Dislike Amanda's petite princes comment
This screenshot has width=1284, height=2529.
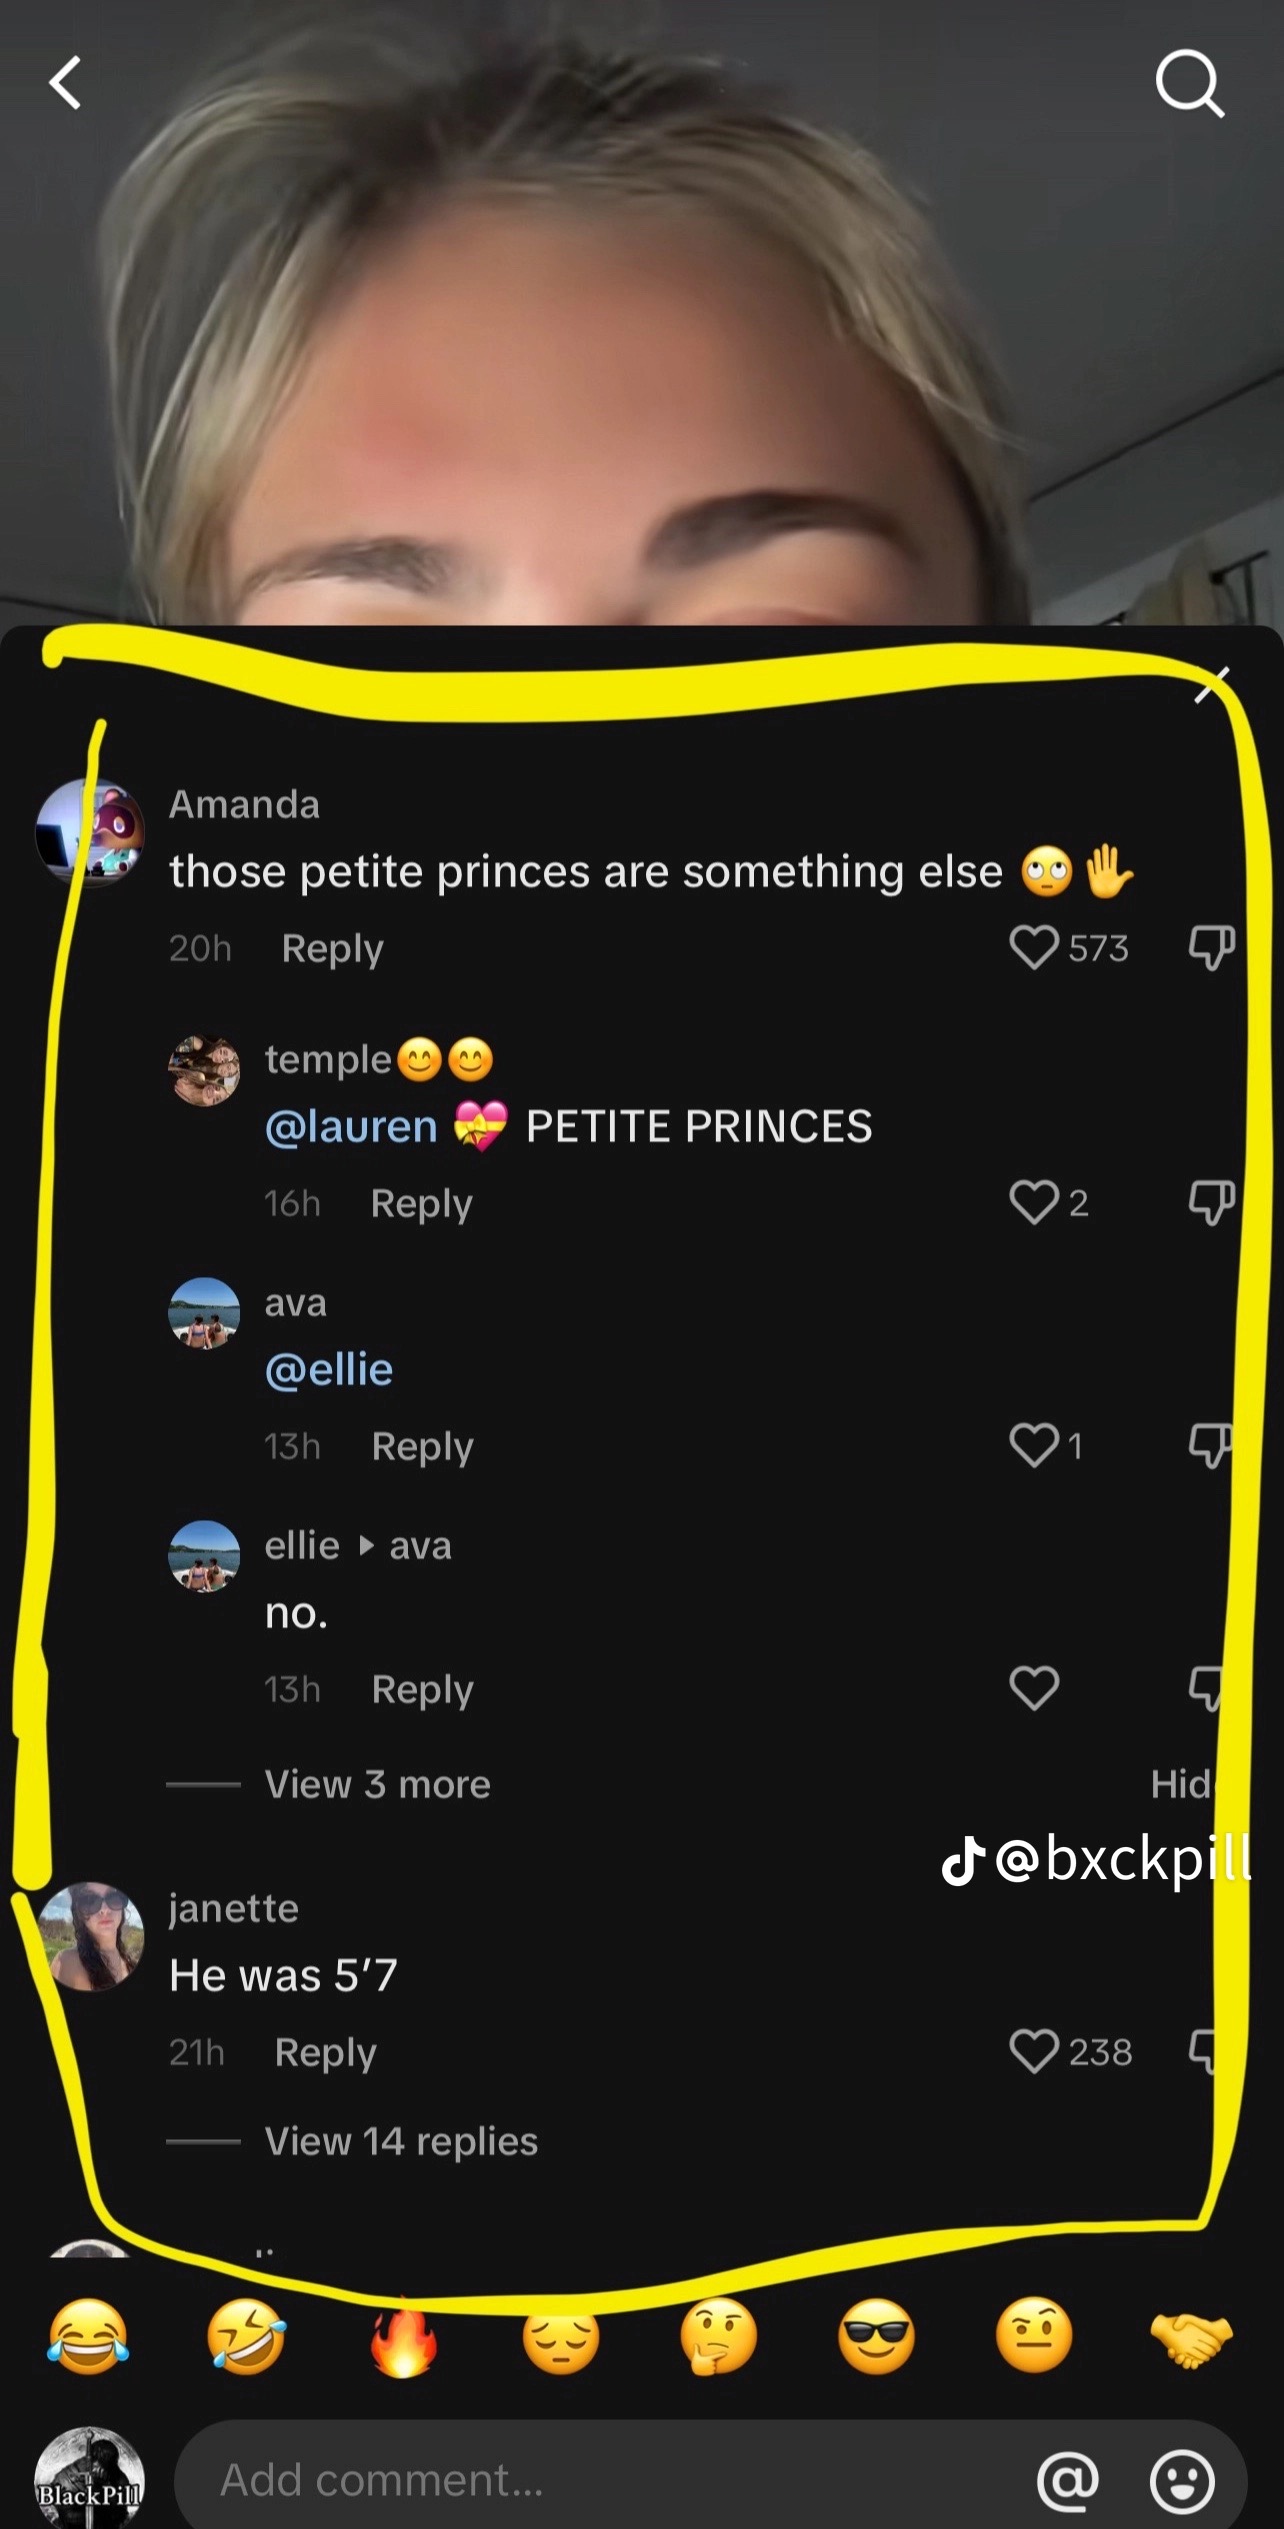pos(1211,947)
